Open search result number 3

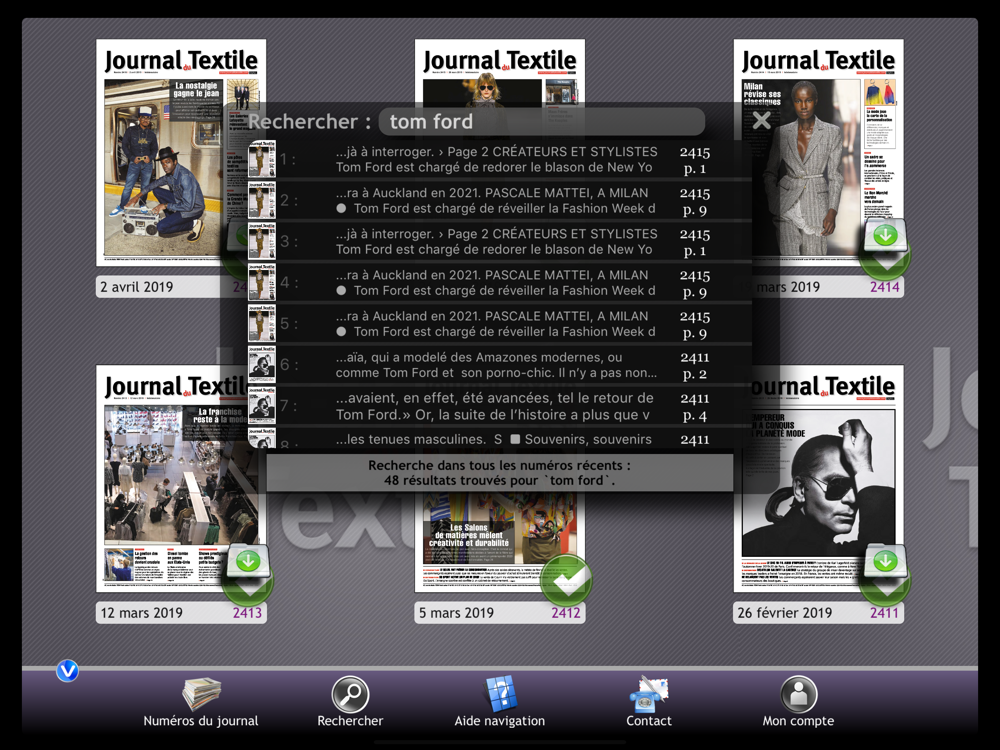499,242
